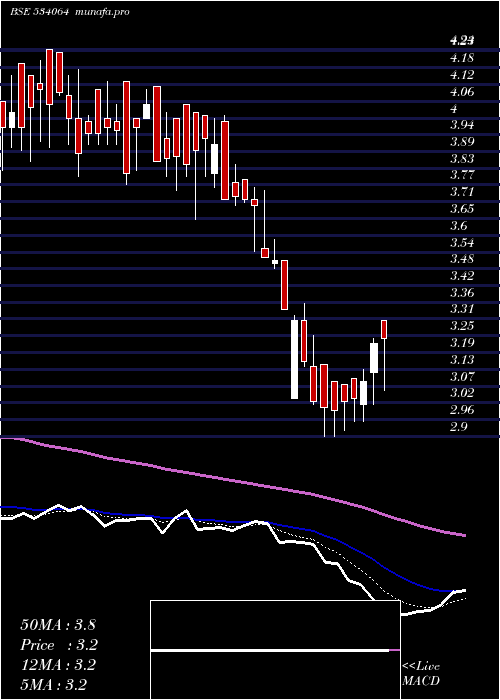Viewport: 500px width, 700px height.
Task: Select the 4.06 price axis label
Action: (462, 92)
